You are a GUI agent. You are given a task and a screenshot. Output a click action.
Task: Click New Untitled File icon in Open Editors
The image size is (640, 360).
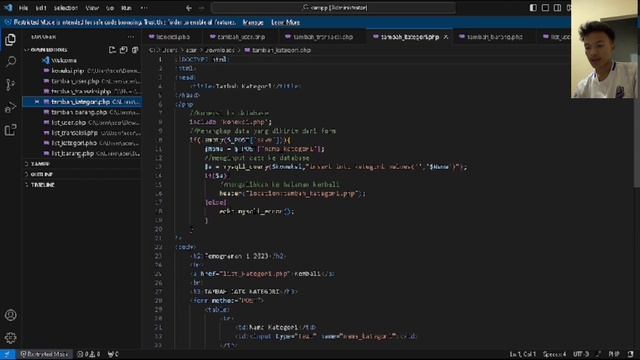coord(112,50)
